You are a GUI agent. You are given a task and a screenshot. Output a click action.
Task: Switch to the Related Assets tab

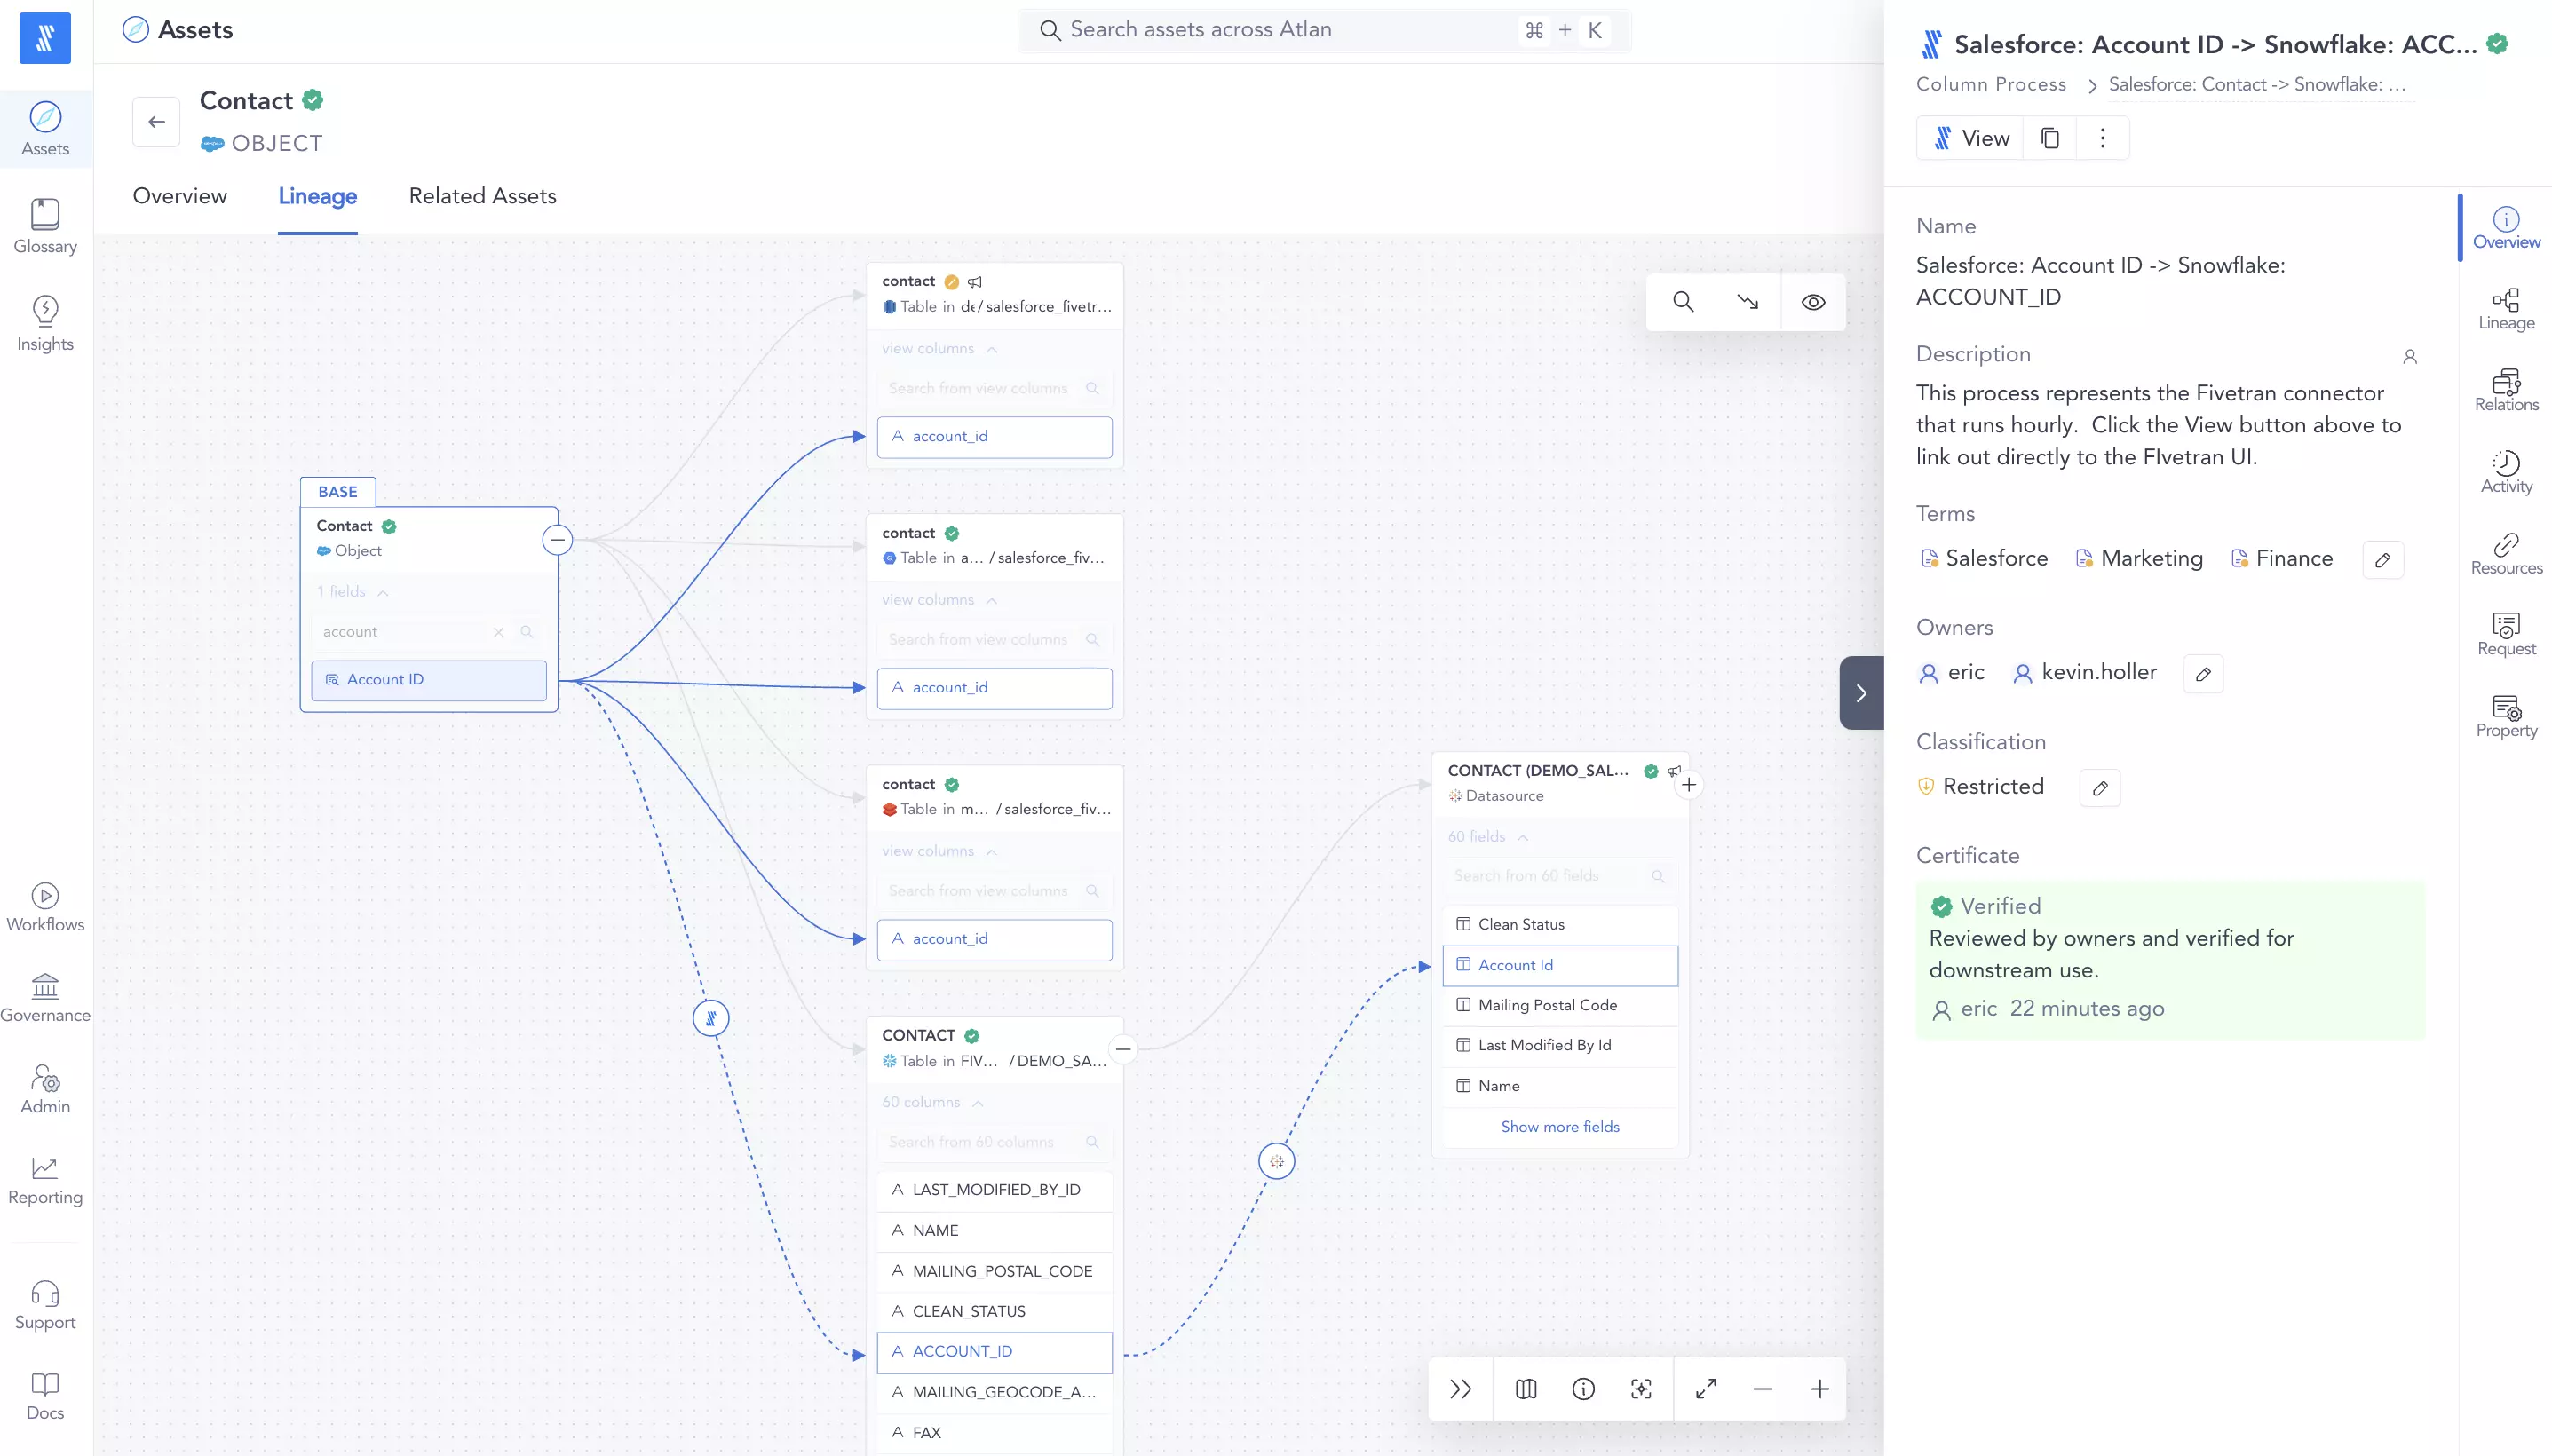tap(483, 196)
